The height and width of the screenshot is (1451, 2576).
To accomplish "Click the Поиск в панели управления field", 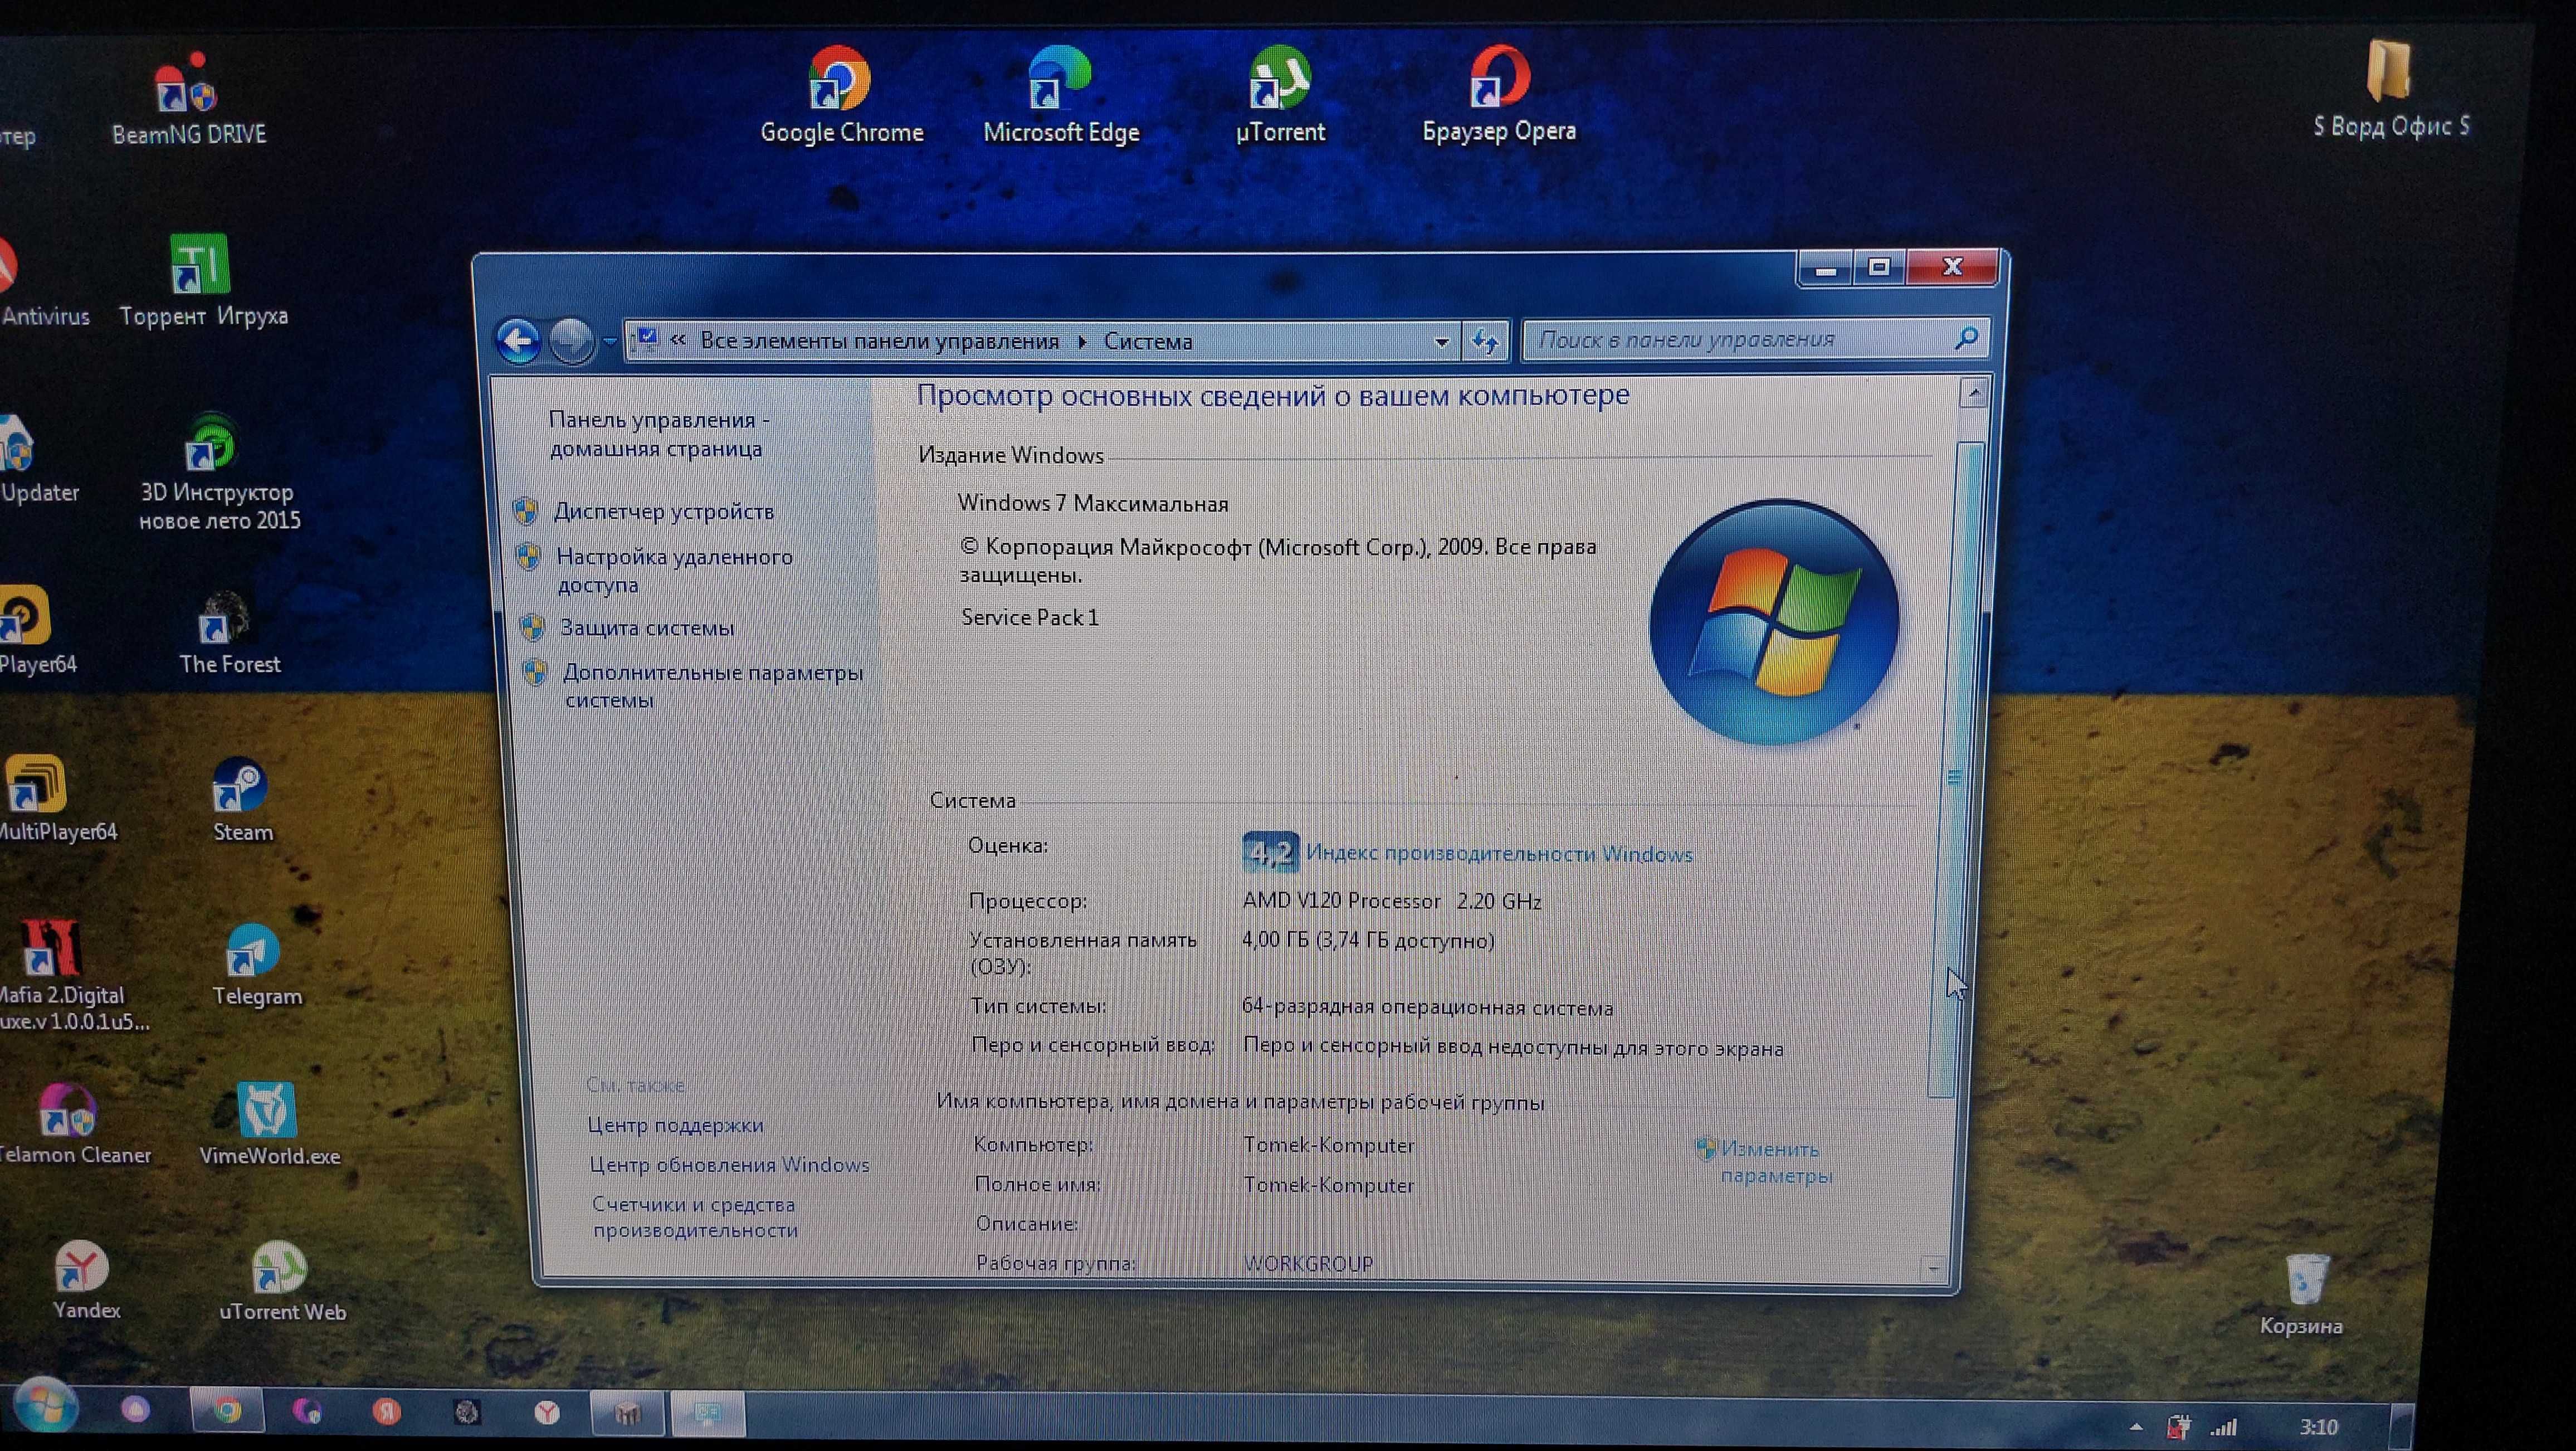I will pos(1755,340).
